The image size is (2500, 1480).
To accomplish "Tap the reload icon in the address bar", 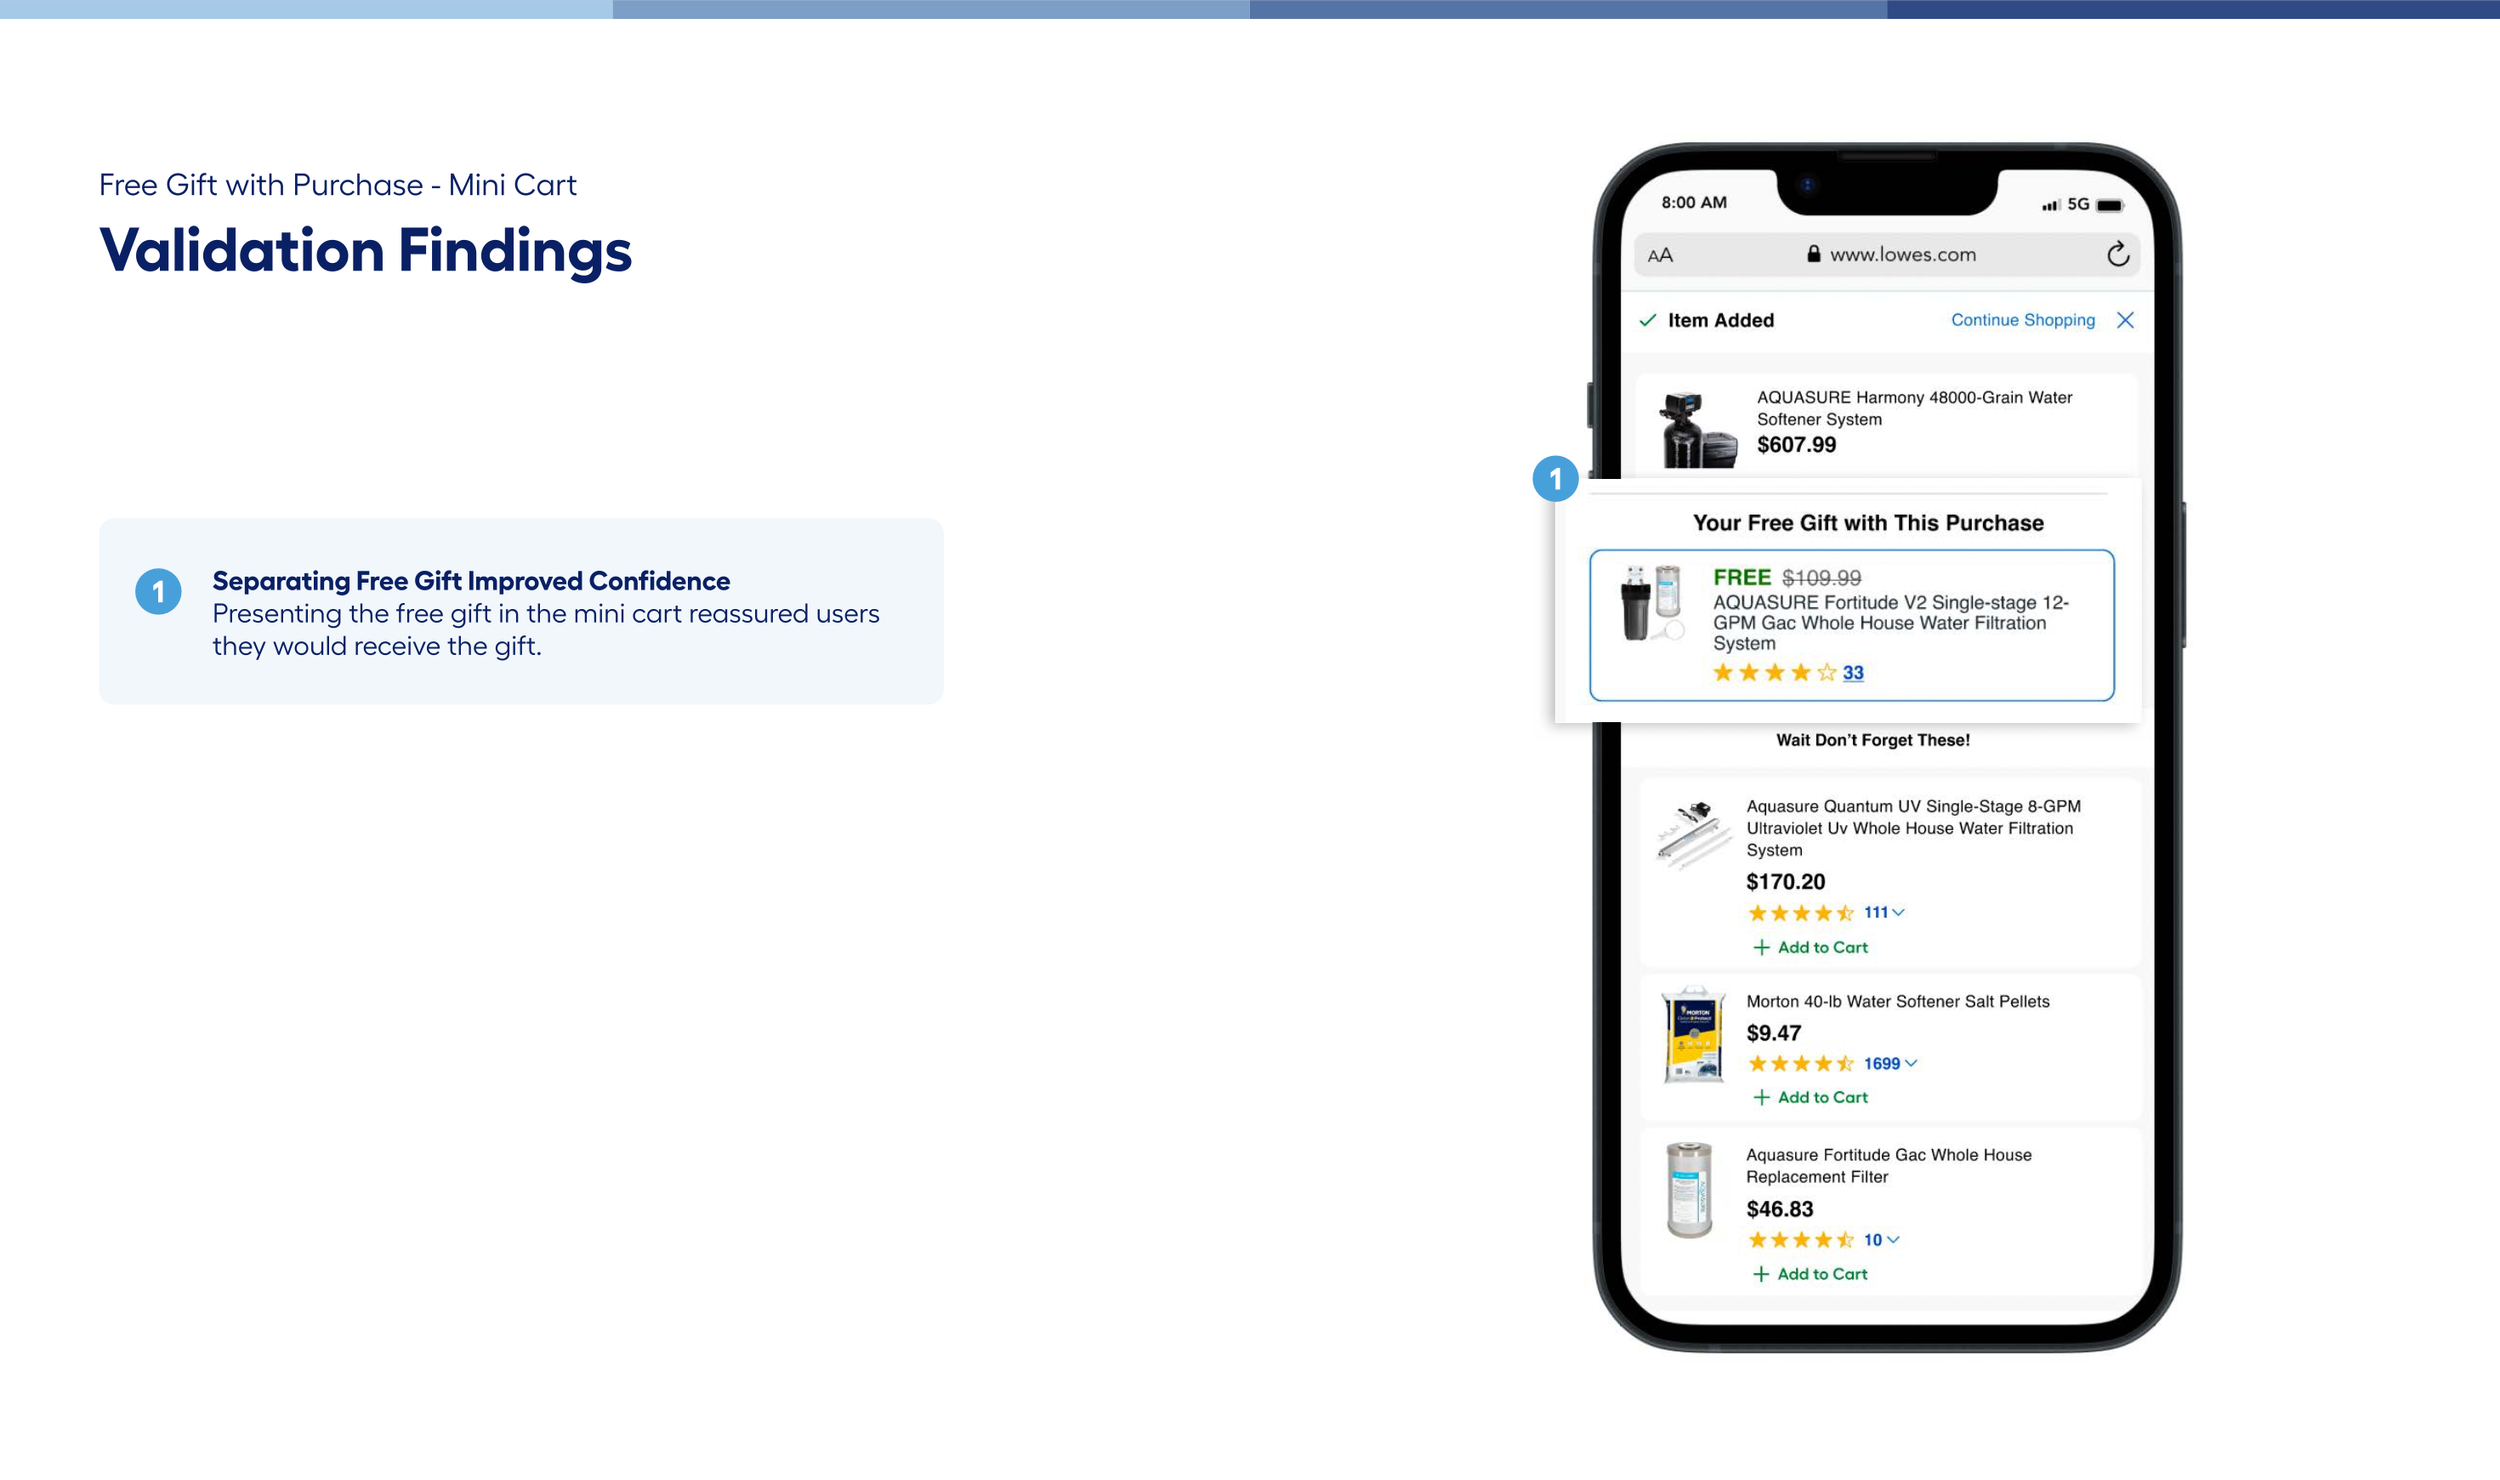I will coord(2117,254).
